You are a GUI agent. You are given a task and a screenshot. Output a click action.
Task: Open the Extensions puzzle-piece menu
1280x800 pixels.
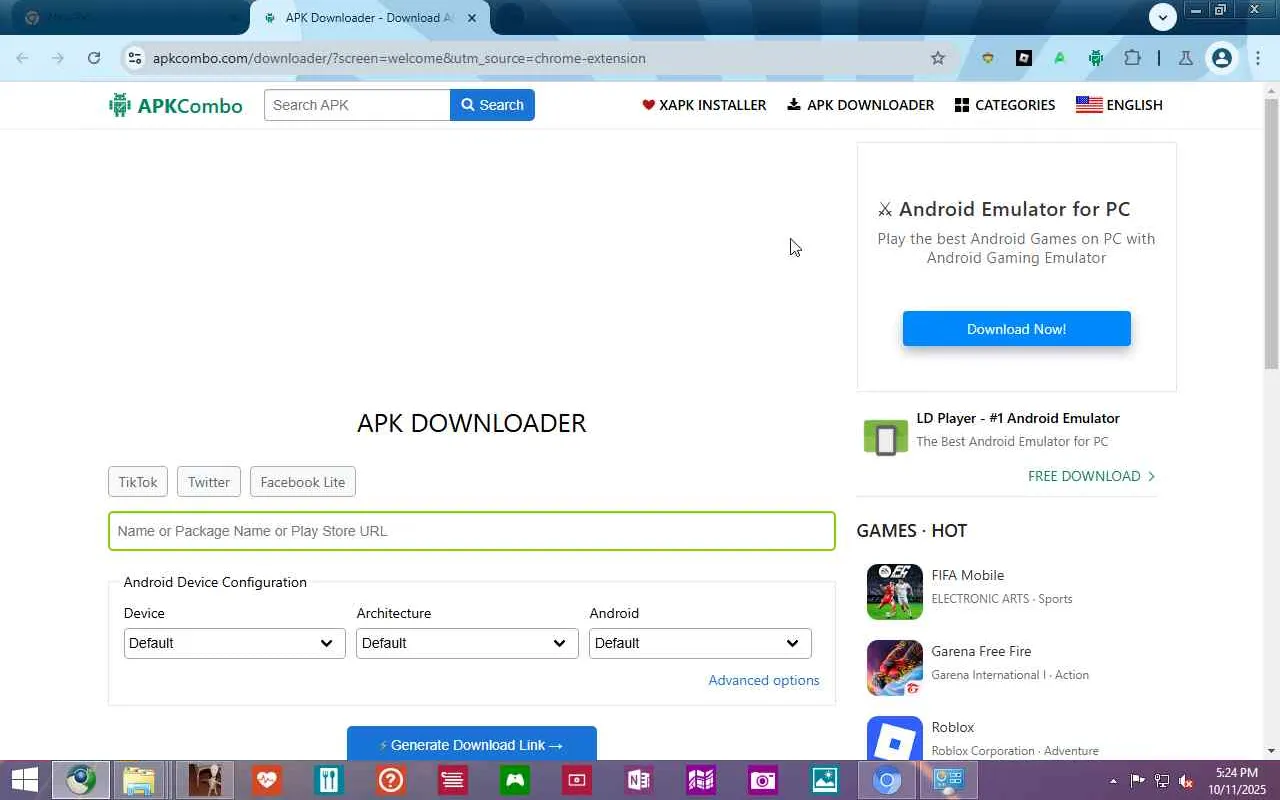tap(1132, 58)
